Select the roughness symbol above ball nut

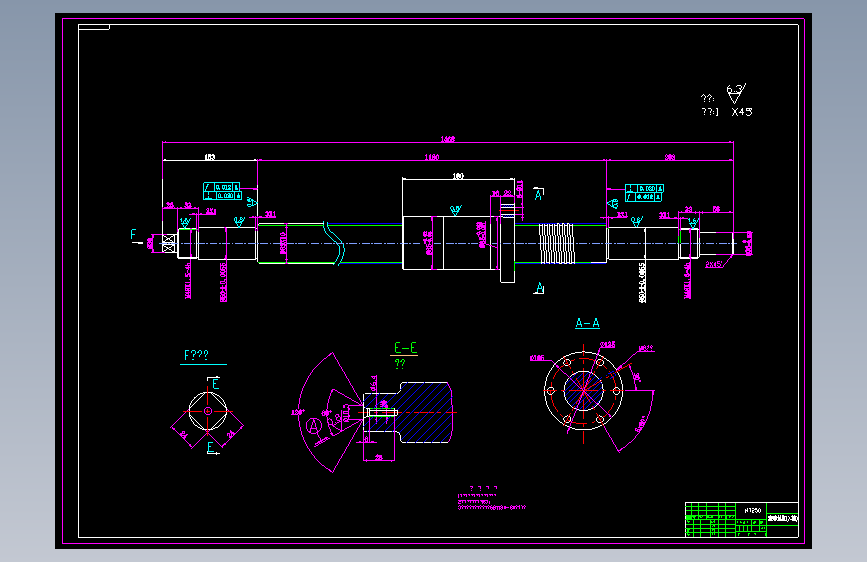click(456, 210)
